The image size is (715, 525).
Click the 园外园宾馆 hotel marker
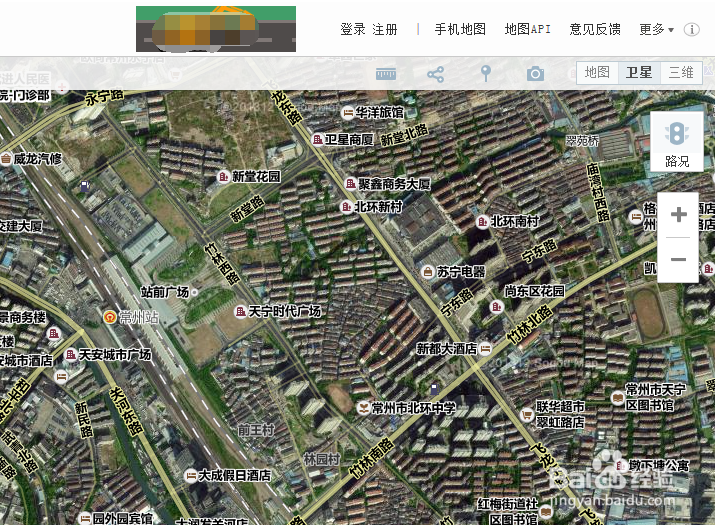85,519
